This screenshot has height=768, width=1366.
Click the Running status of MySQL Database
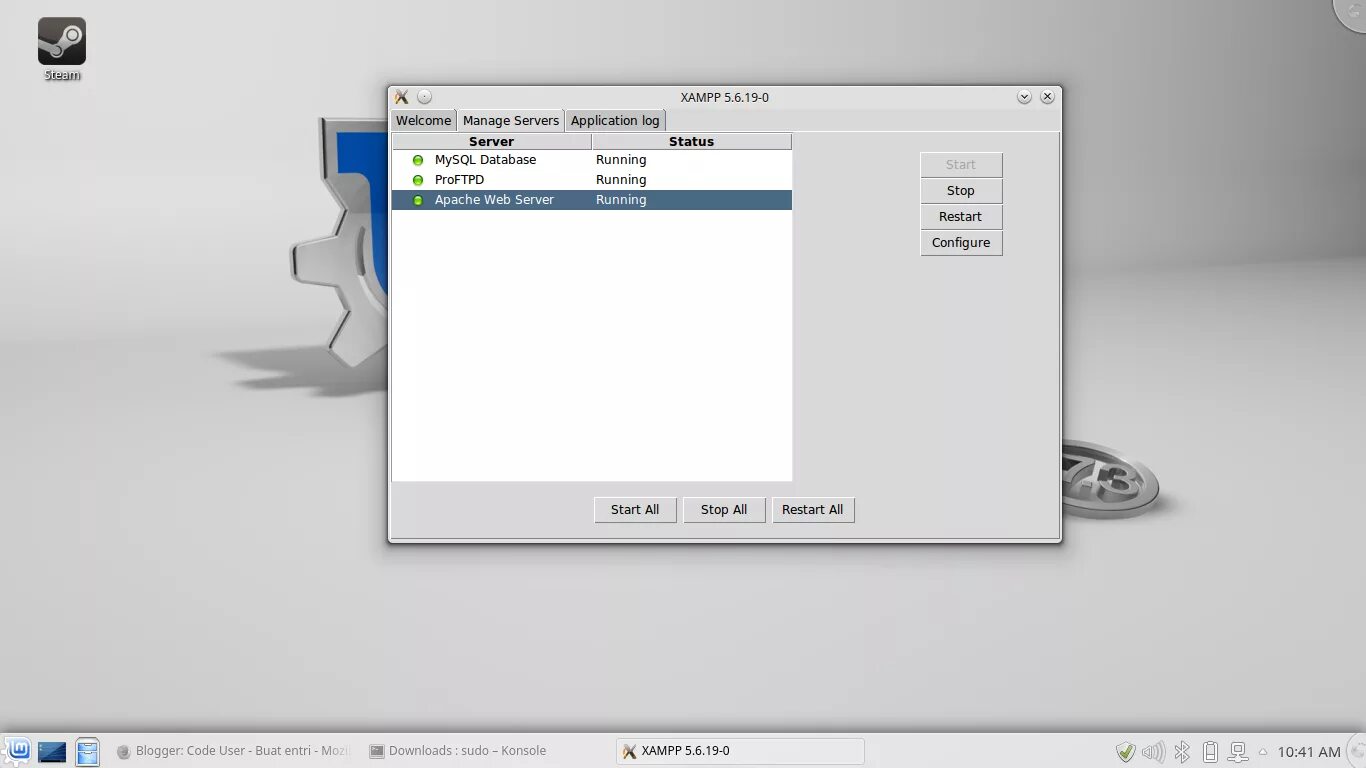[x=621, y=160]
